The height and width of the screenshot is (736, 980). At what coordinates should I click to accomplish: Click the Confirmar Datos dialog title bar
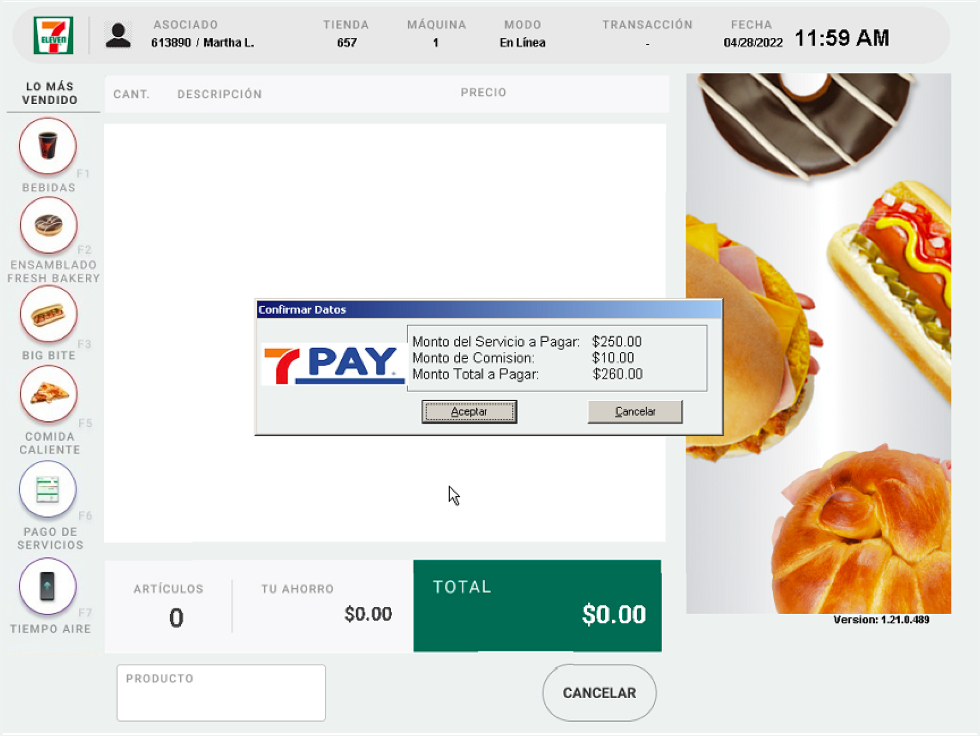point(489,309)
